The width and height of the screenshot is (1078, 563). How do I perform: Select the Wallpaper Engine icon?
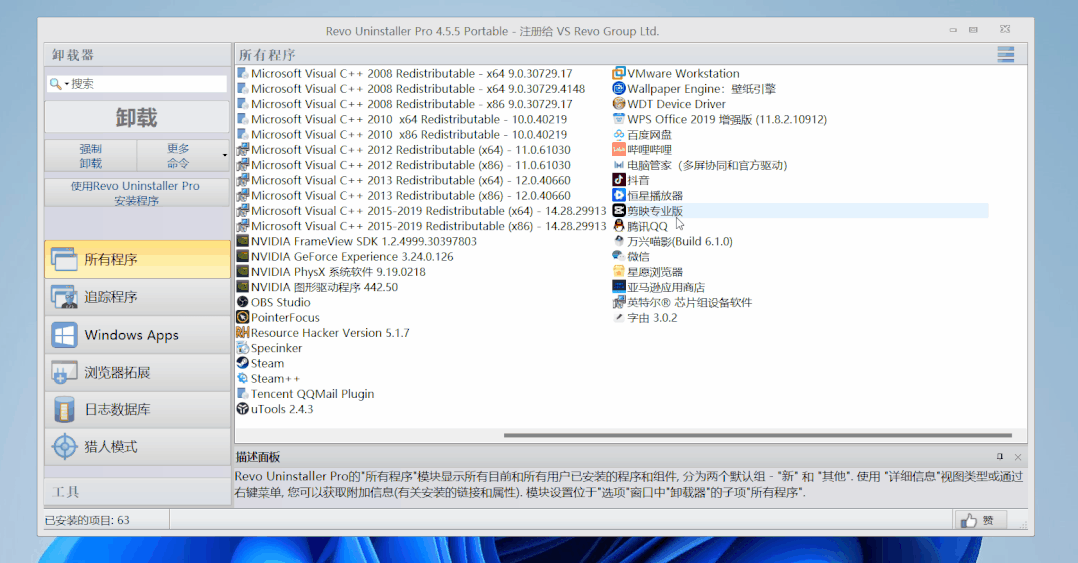click(x=619, y=88)
